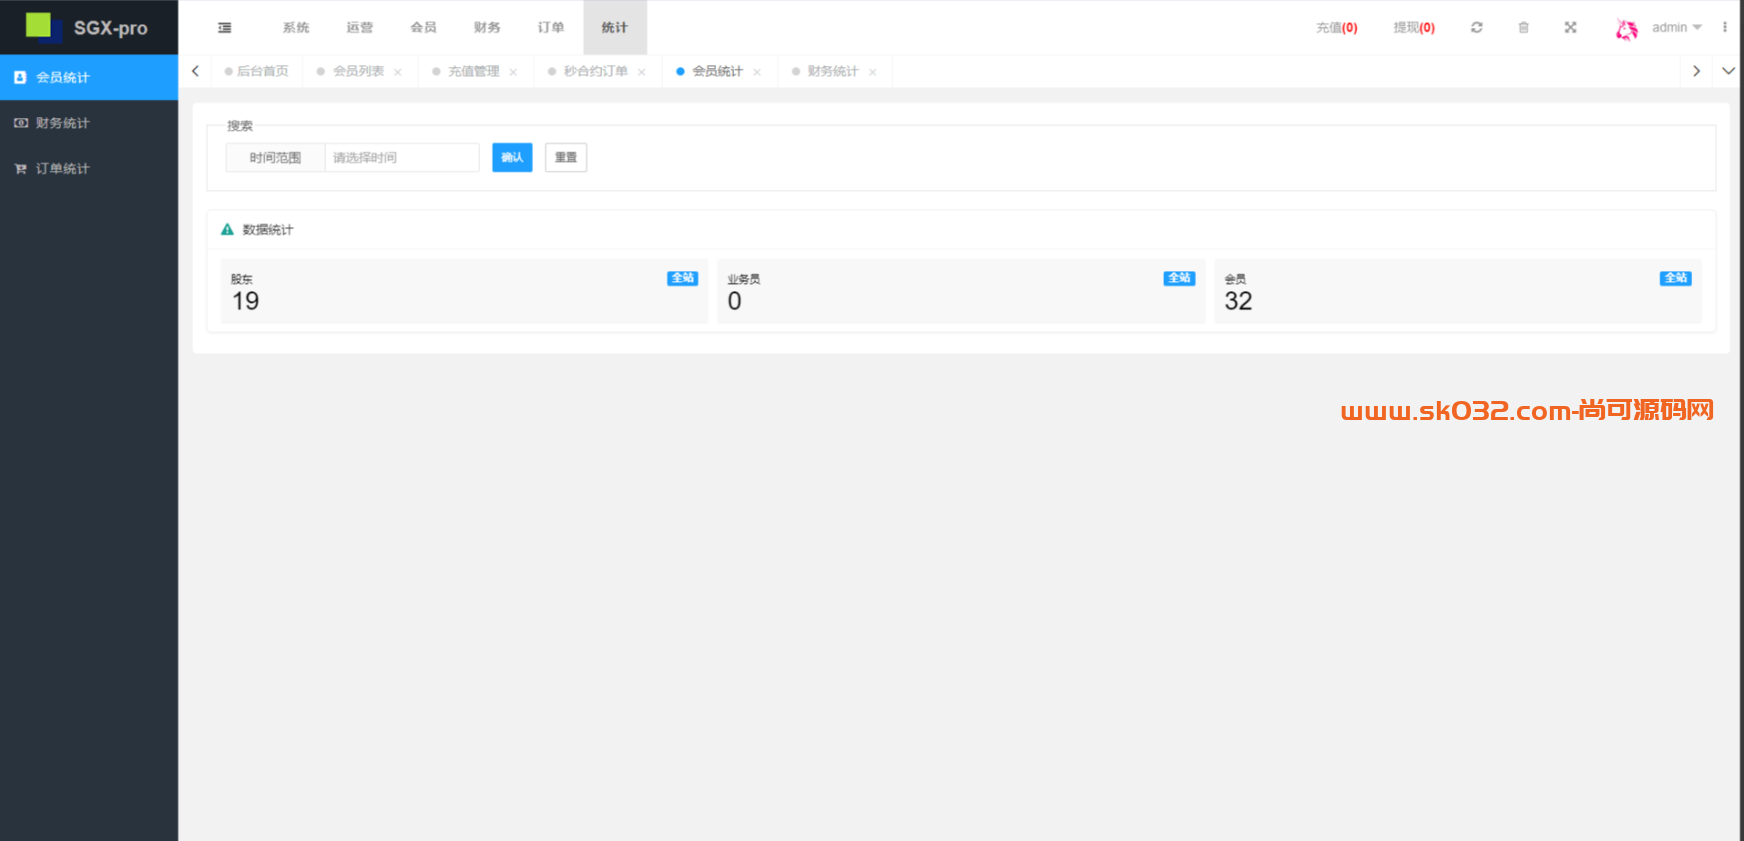Open 会员统计 in the sidebar
1744x841 pixels.
point(89,77)
